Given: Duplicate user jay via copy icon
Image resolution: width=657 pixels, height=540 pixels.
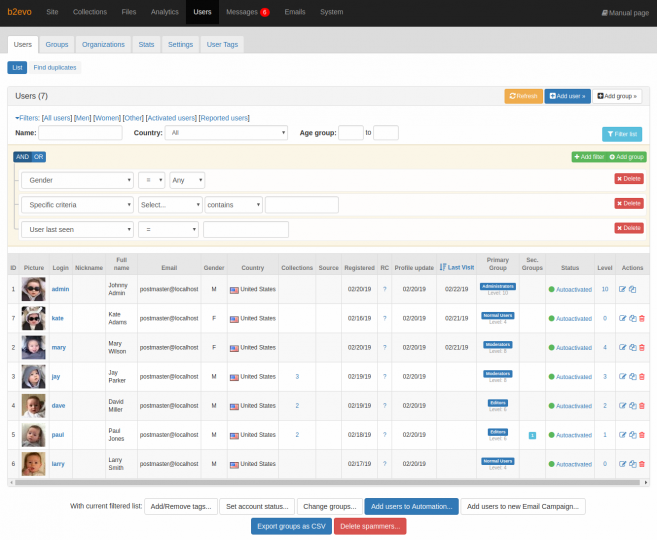Looking at the screenshot, I should (x=632, y=377).
